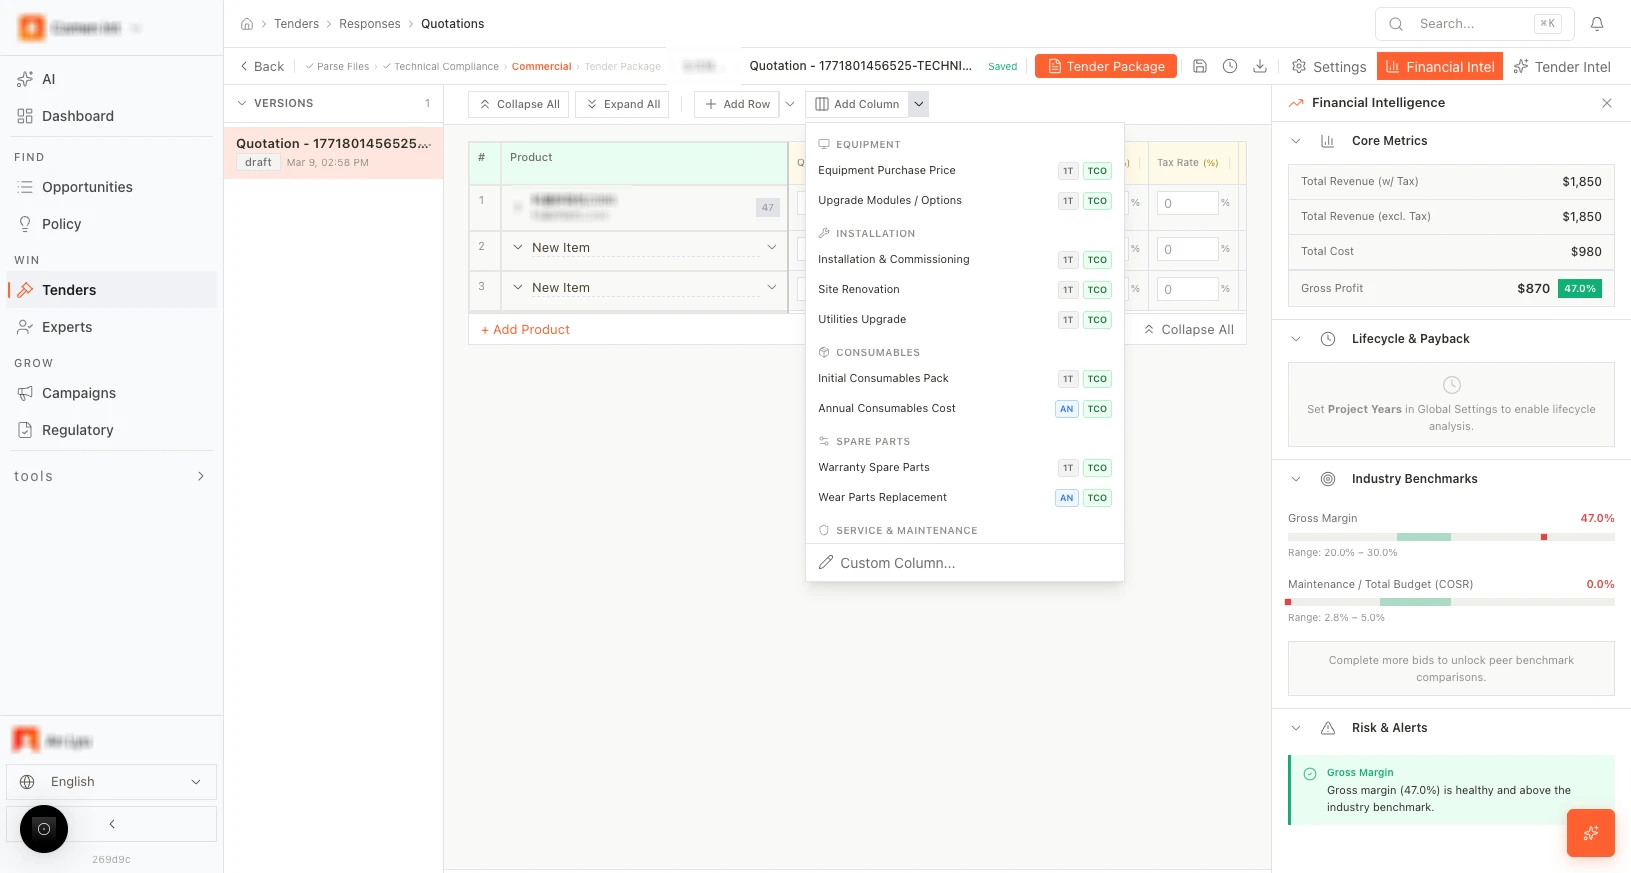The width and height of the screenshot is (1631, 873).
Task: Collapse the sidebar with the left arrow
Action: [x=112, y=824]
